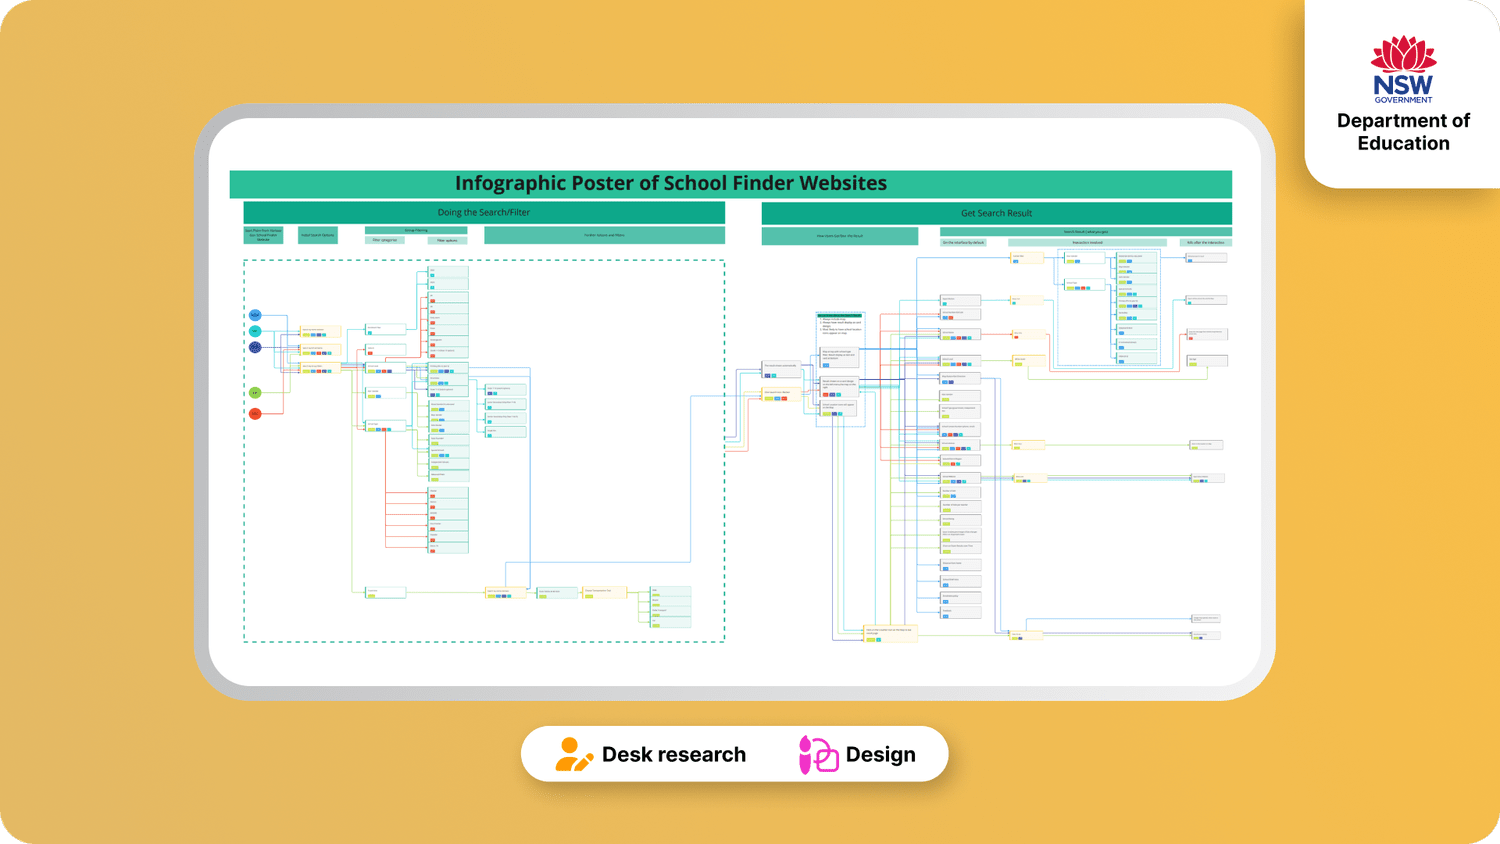Click "Department of Education" text

click(1403, 132)
